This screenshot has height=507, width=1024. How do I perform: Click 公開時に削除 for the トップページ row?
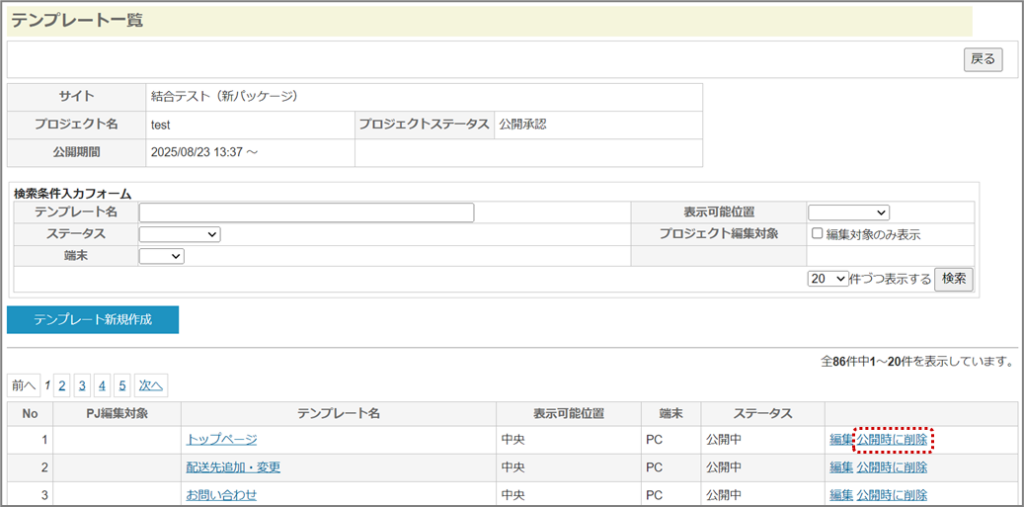[892, 439]
